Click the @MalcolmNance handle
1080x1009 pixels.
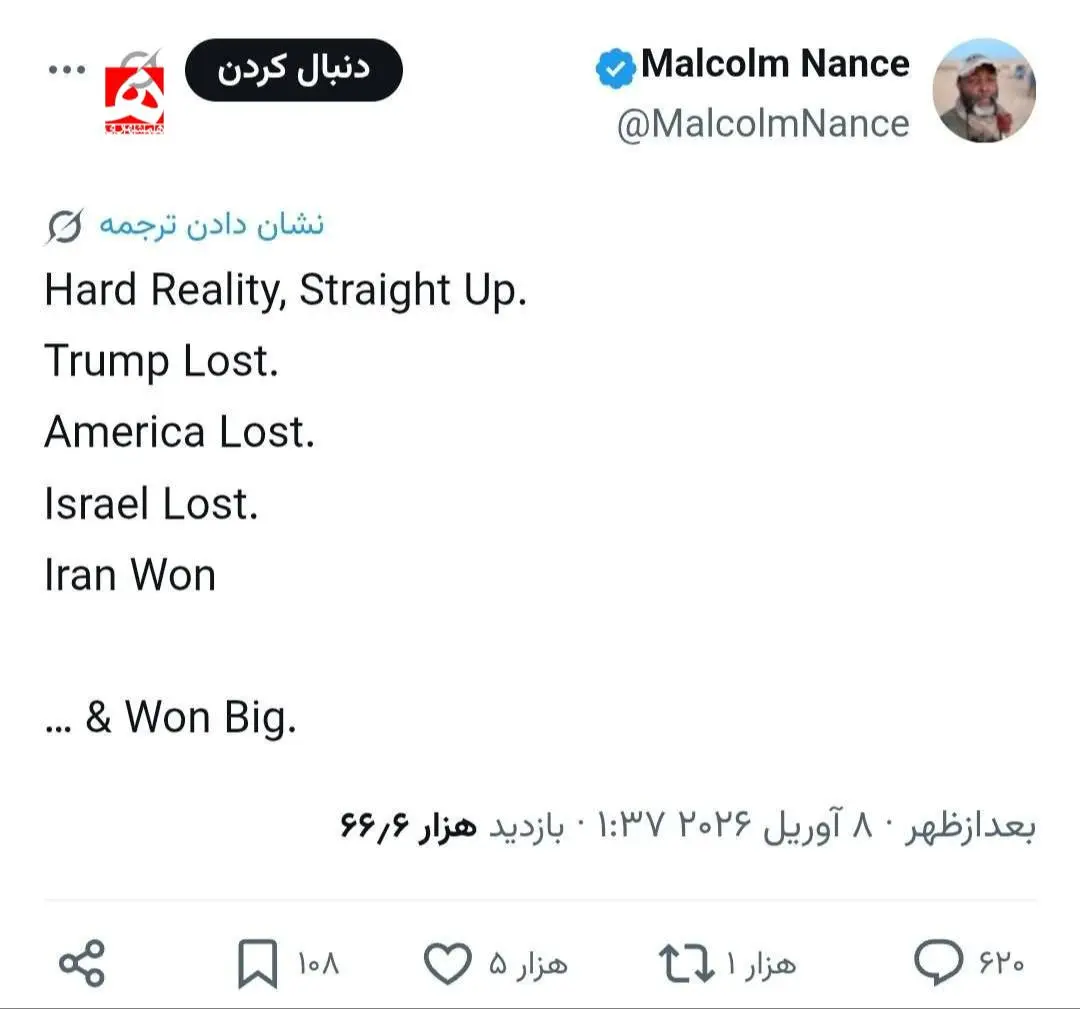click(763, 125)
